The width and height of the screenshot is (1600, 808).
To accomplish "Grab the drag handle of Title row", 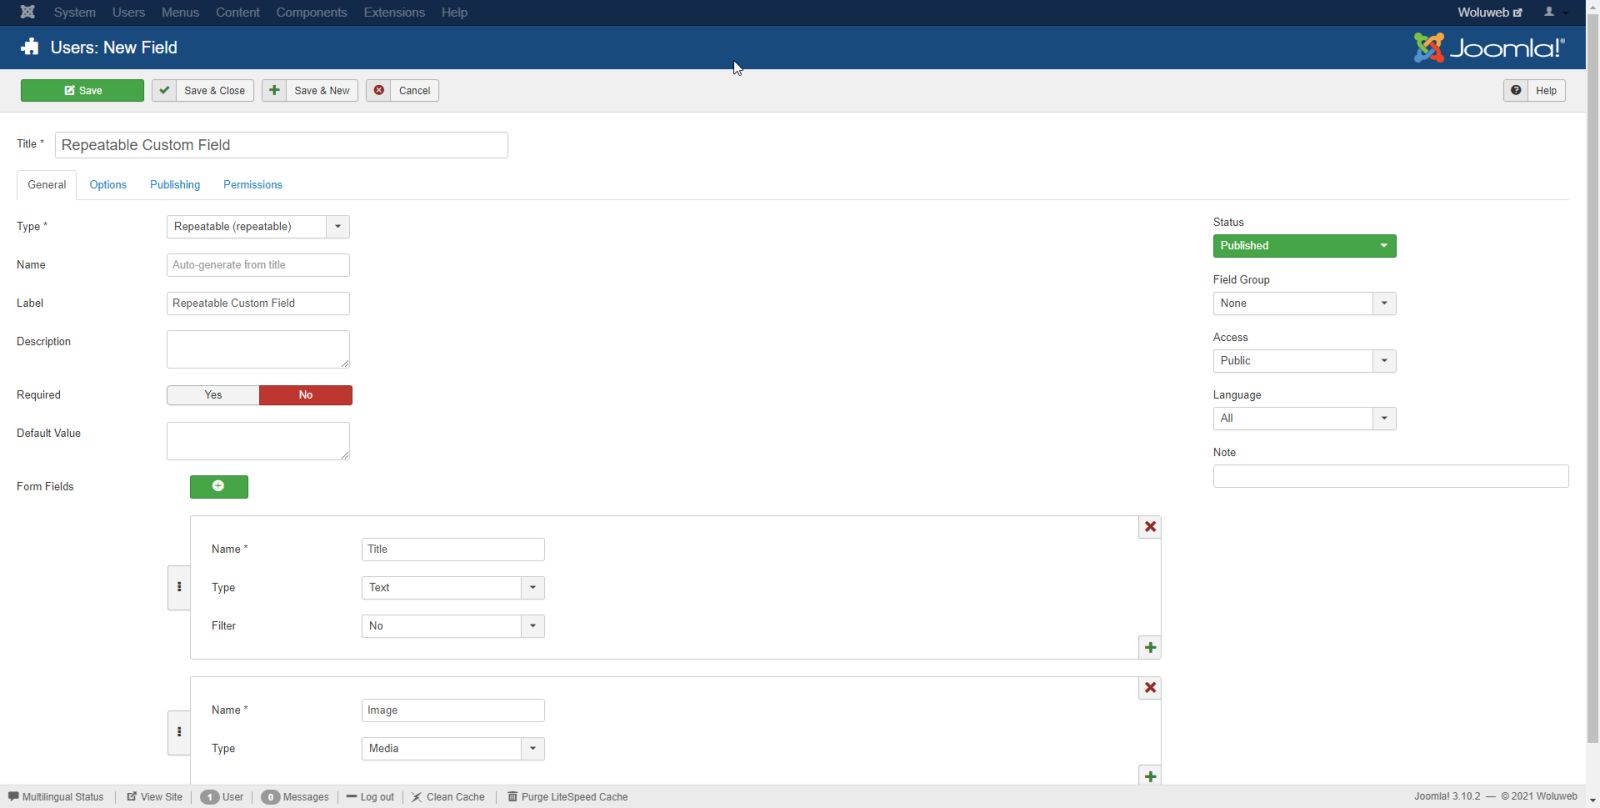I will tap(179, 587).
